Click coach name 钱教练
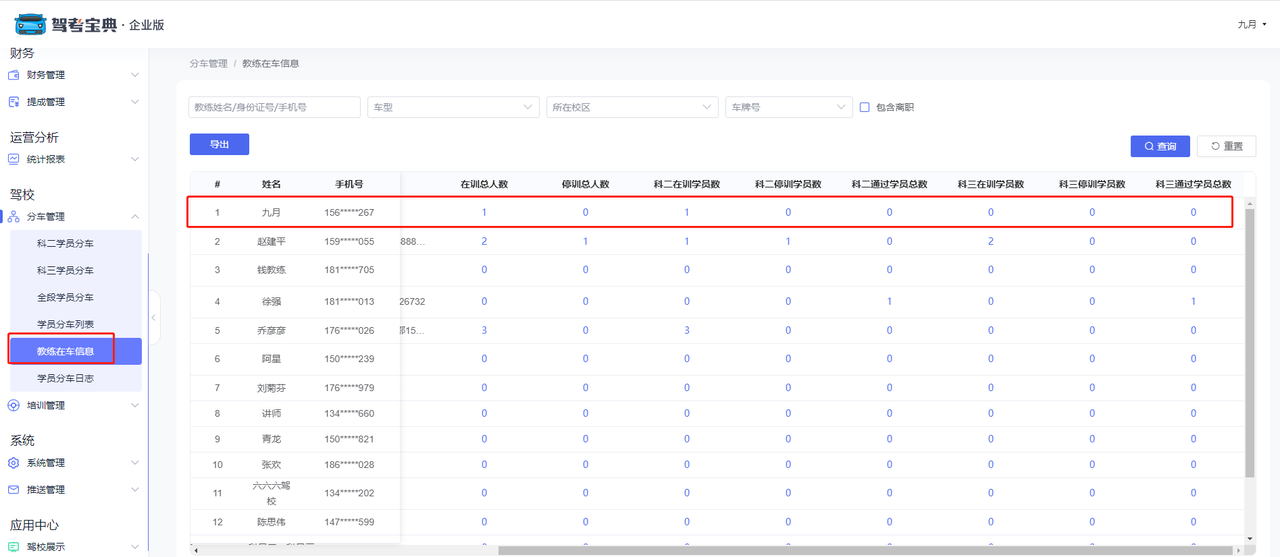The image size is (1280, 557). click(272, 270)
